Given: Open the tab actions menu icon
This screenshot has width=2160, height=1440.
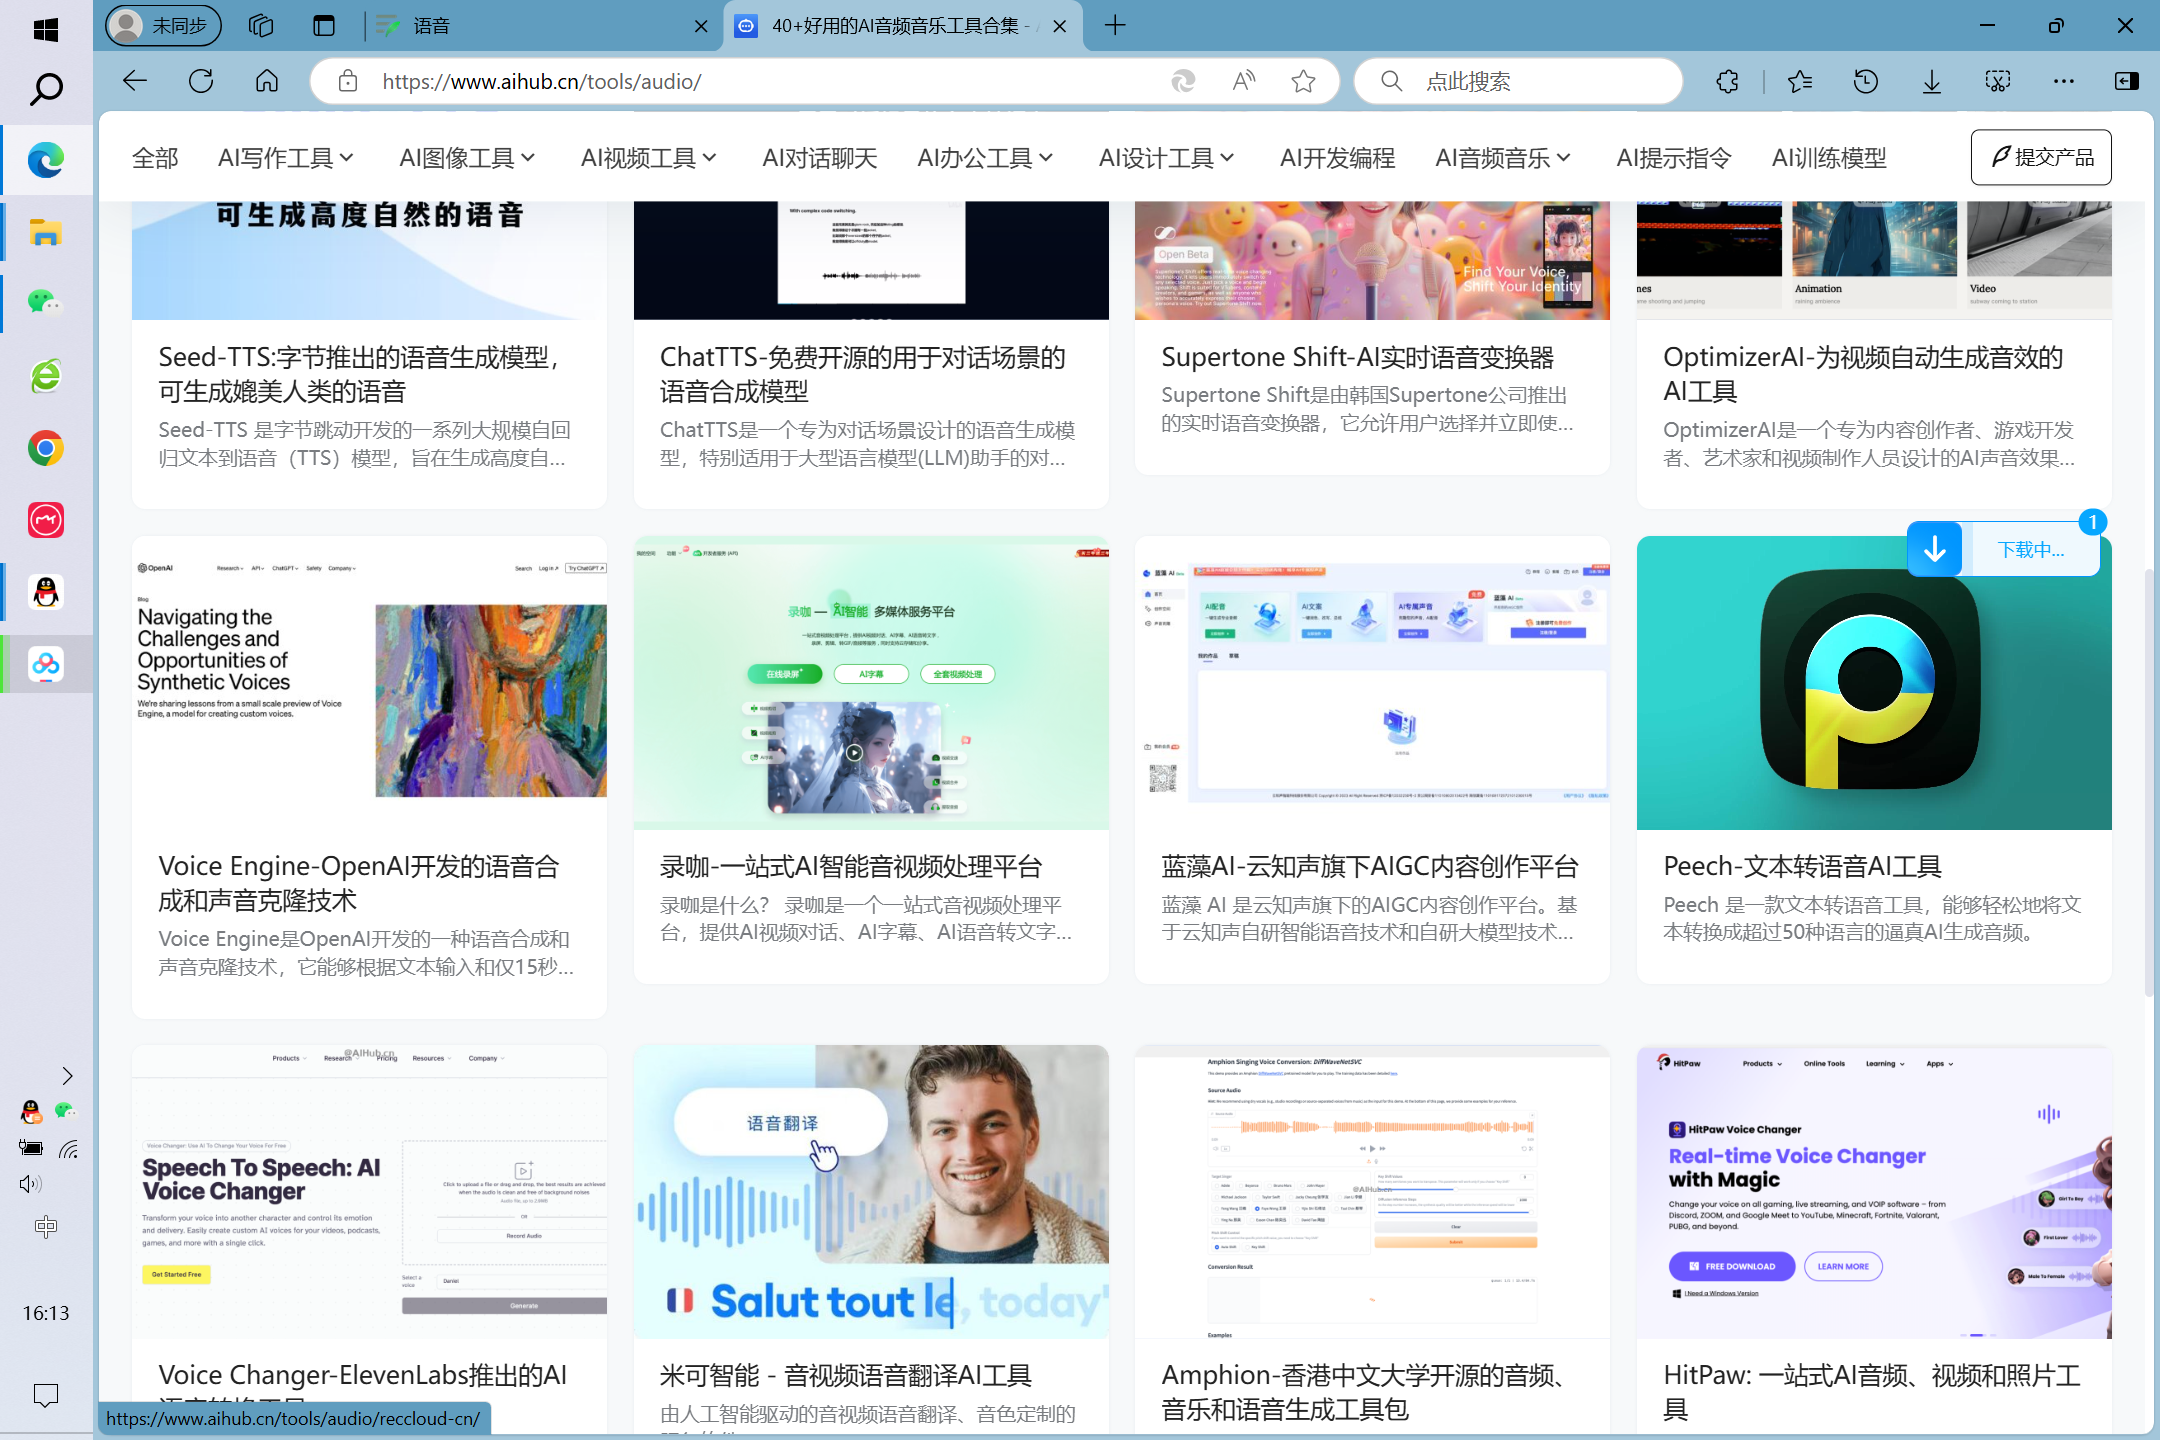Looking at the screenshot, I should [324, 26].
